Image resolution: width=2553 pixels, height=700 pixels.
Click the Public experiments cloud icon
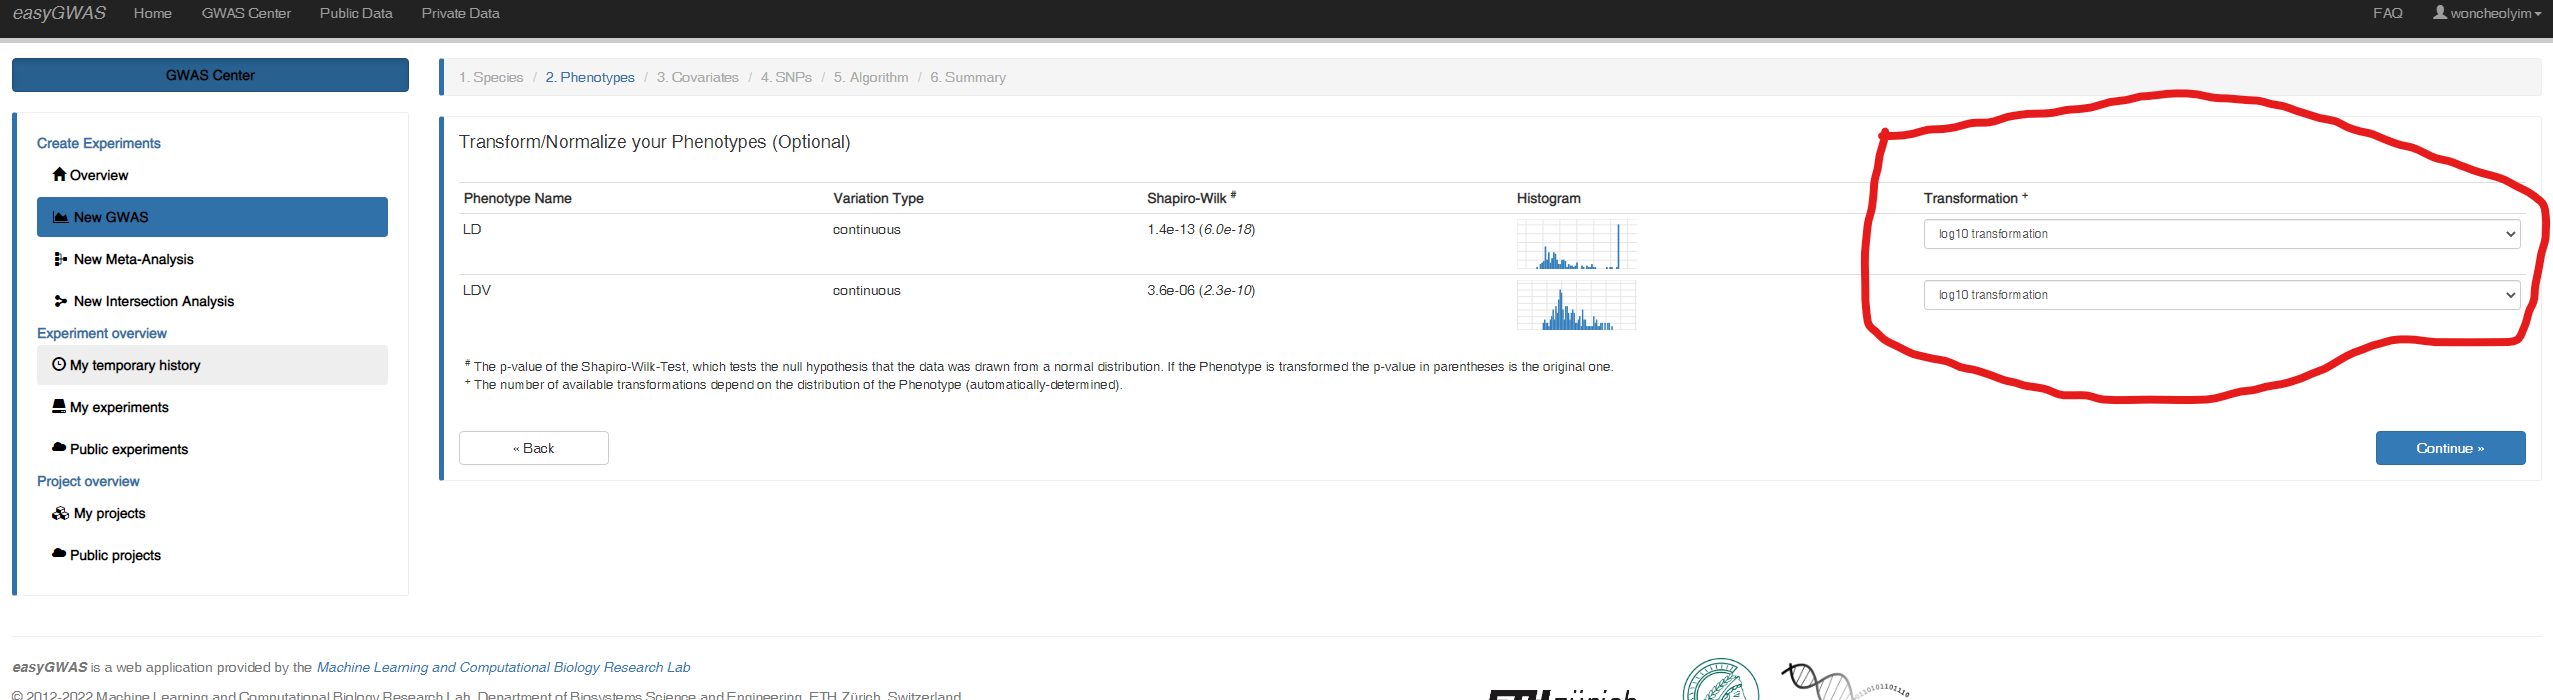click(x=59, y=448)
